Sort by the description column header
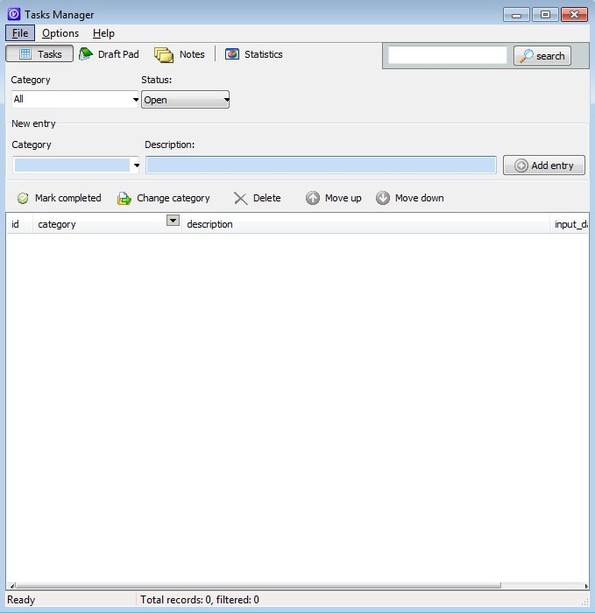The width and height of the screenshot is (595, 613). coord(366,224)
